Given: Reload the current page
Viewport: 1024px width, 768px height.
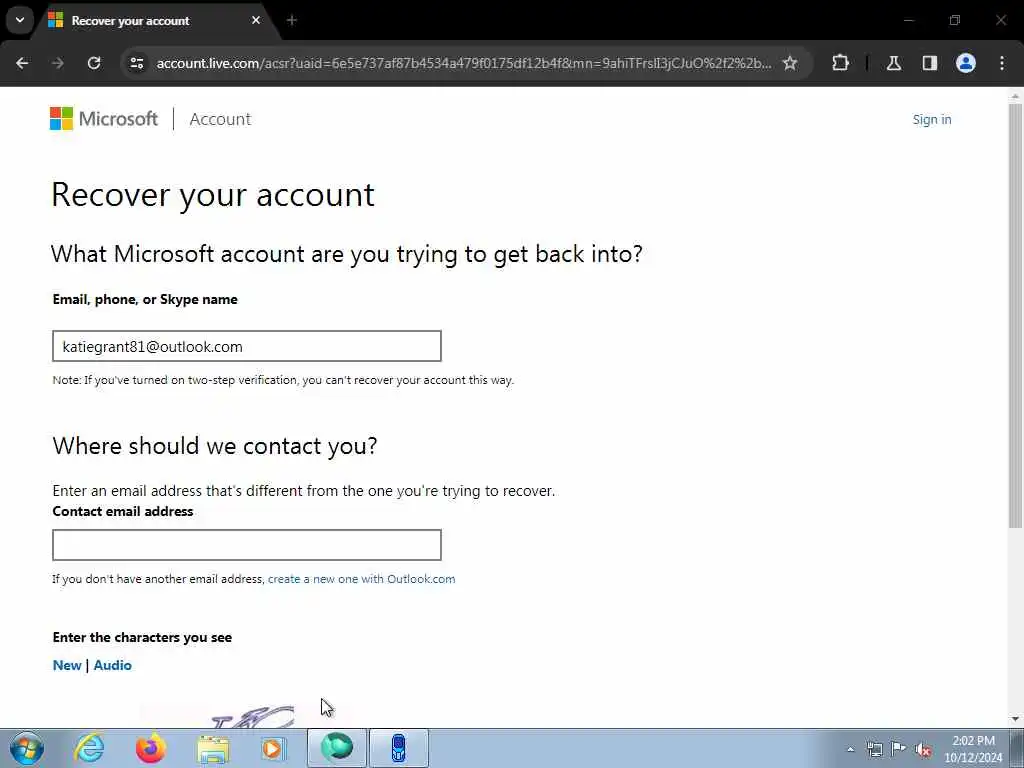Looking at the screenshot, I should coord(94,63).
